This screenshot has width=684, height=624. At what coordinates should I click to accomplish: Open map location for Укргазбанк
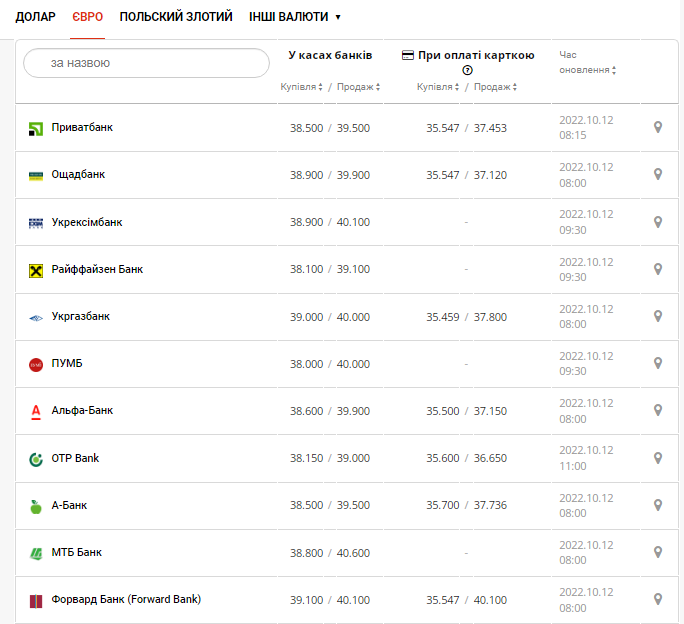click(658, 316)
